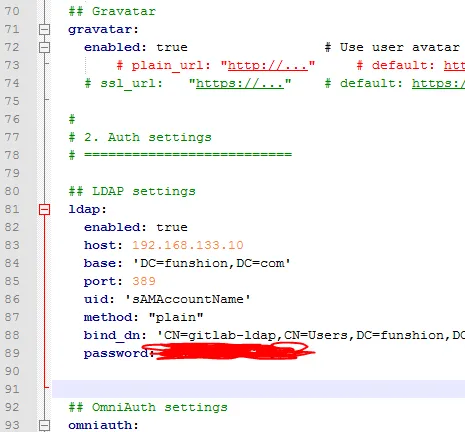
Task: Collapse fold marker on line 72
Action: 44,48
